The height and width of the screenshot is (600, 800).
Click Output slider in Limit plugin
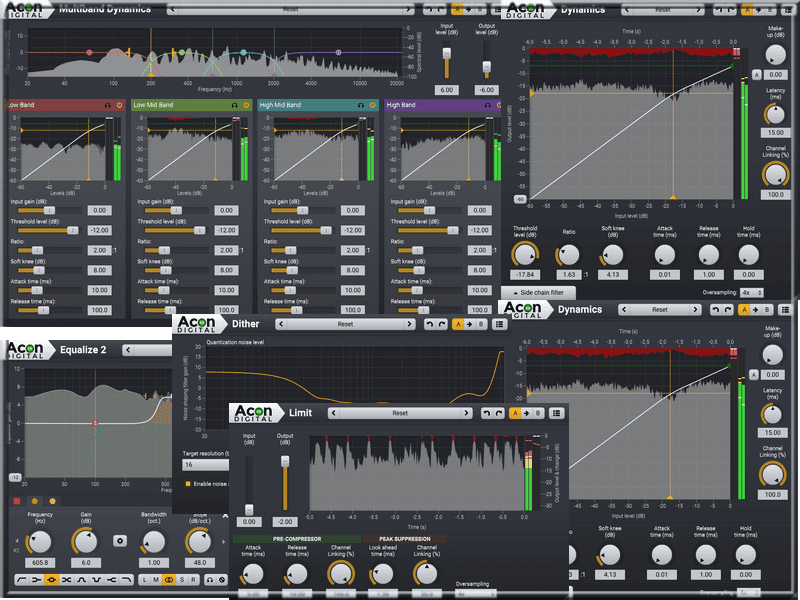pyautogui.click(x=285, y=484)
